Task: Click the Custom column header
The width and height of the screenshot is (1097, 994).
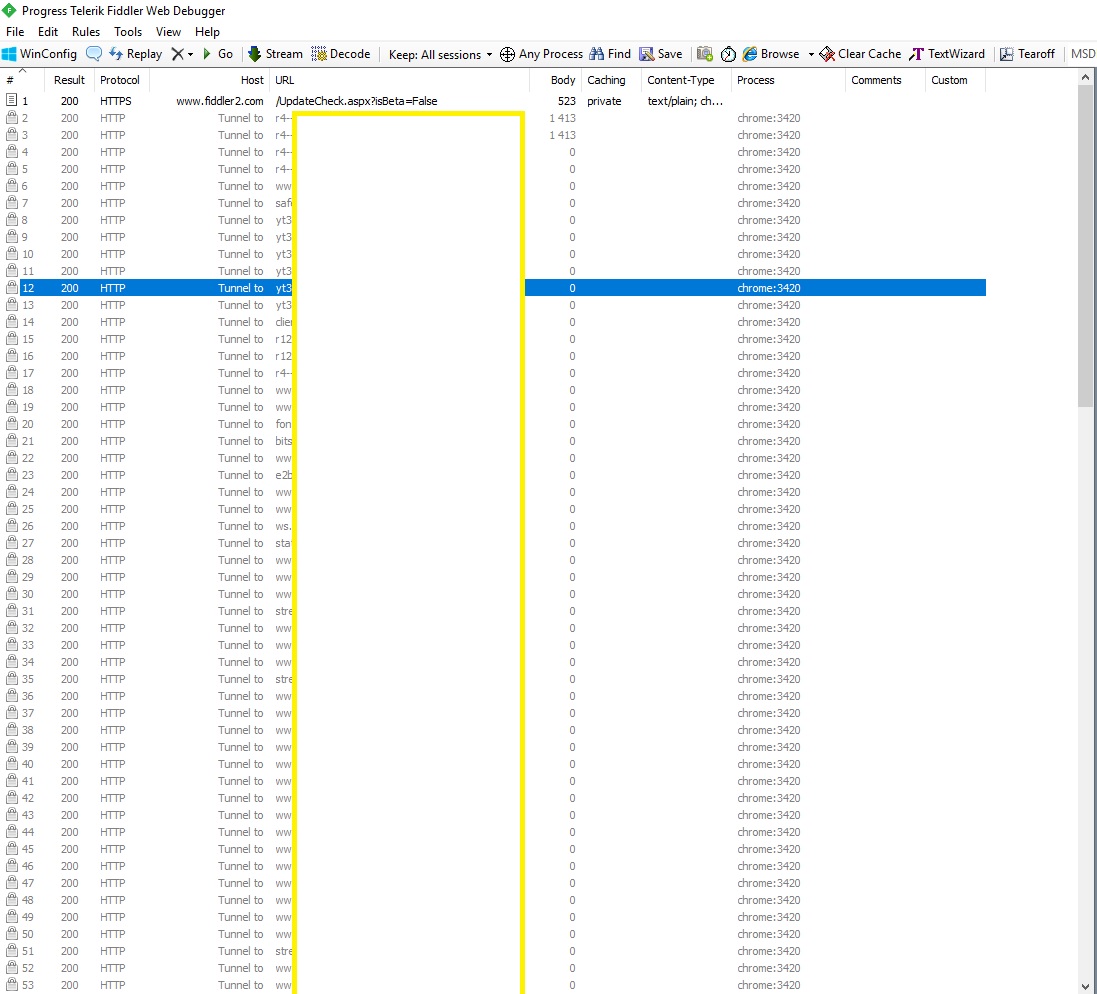Action: pos(955,80)
